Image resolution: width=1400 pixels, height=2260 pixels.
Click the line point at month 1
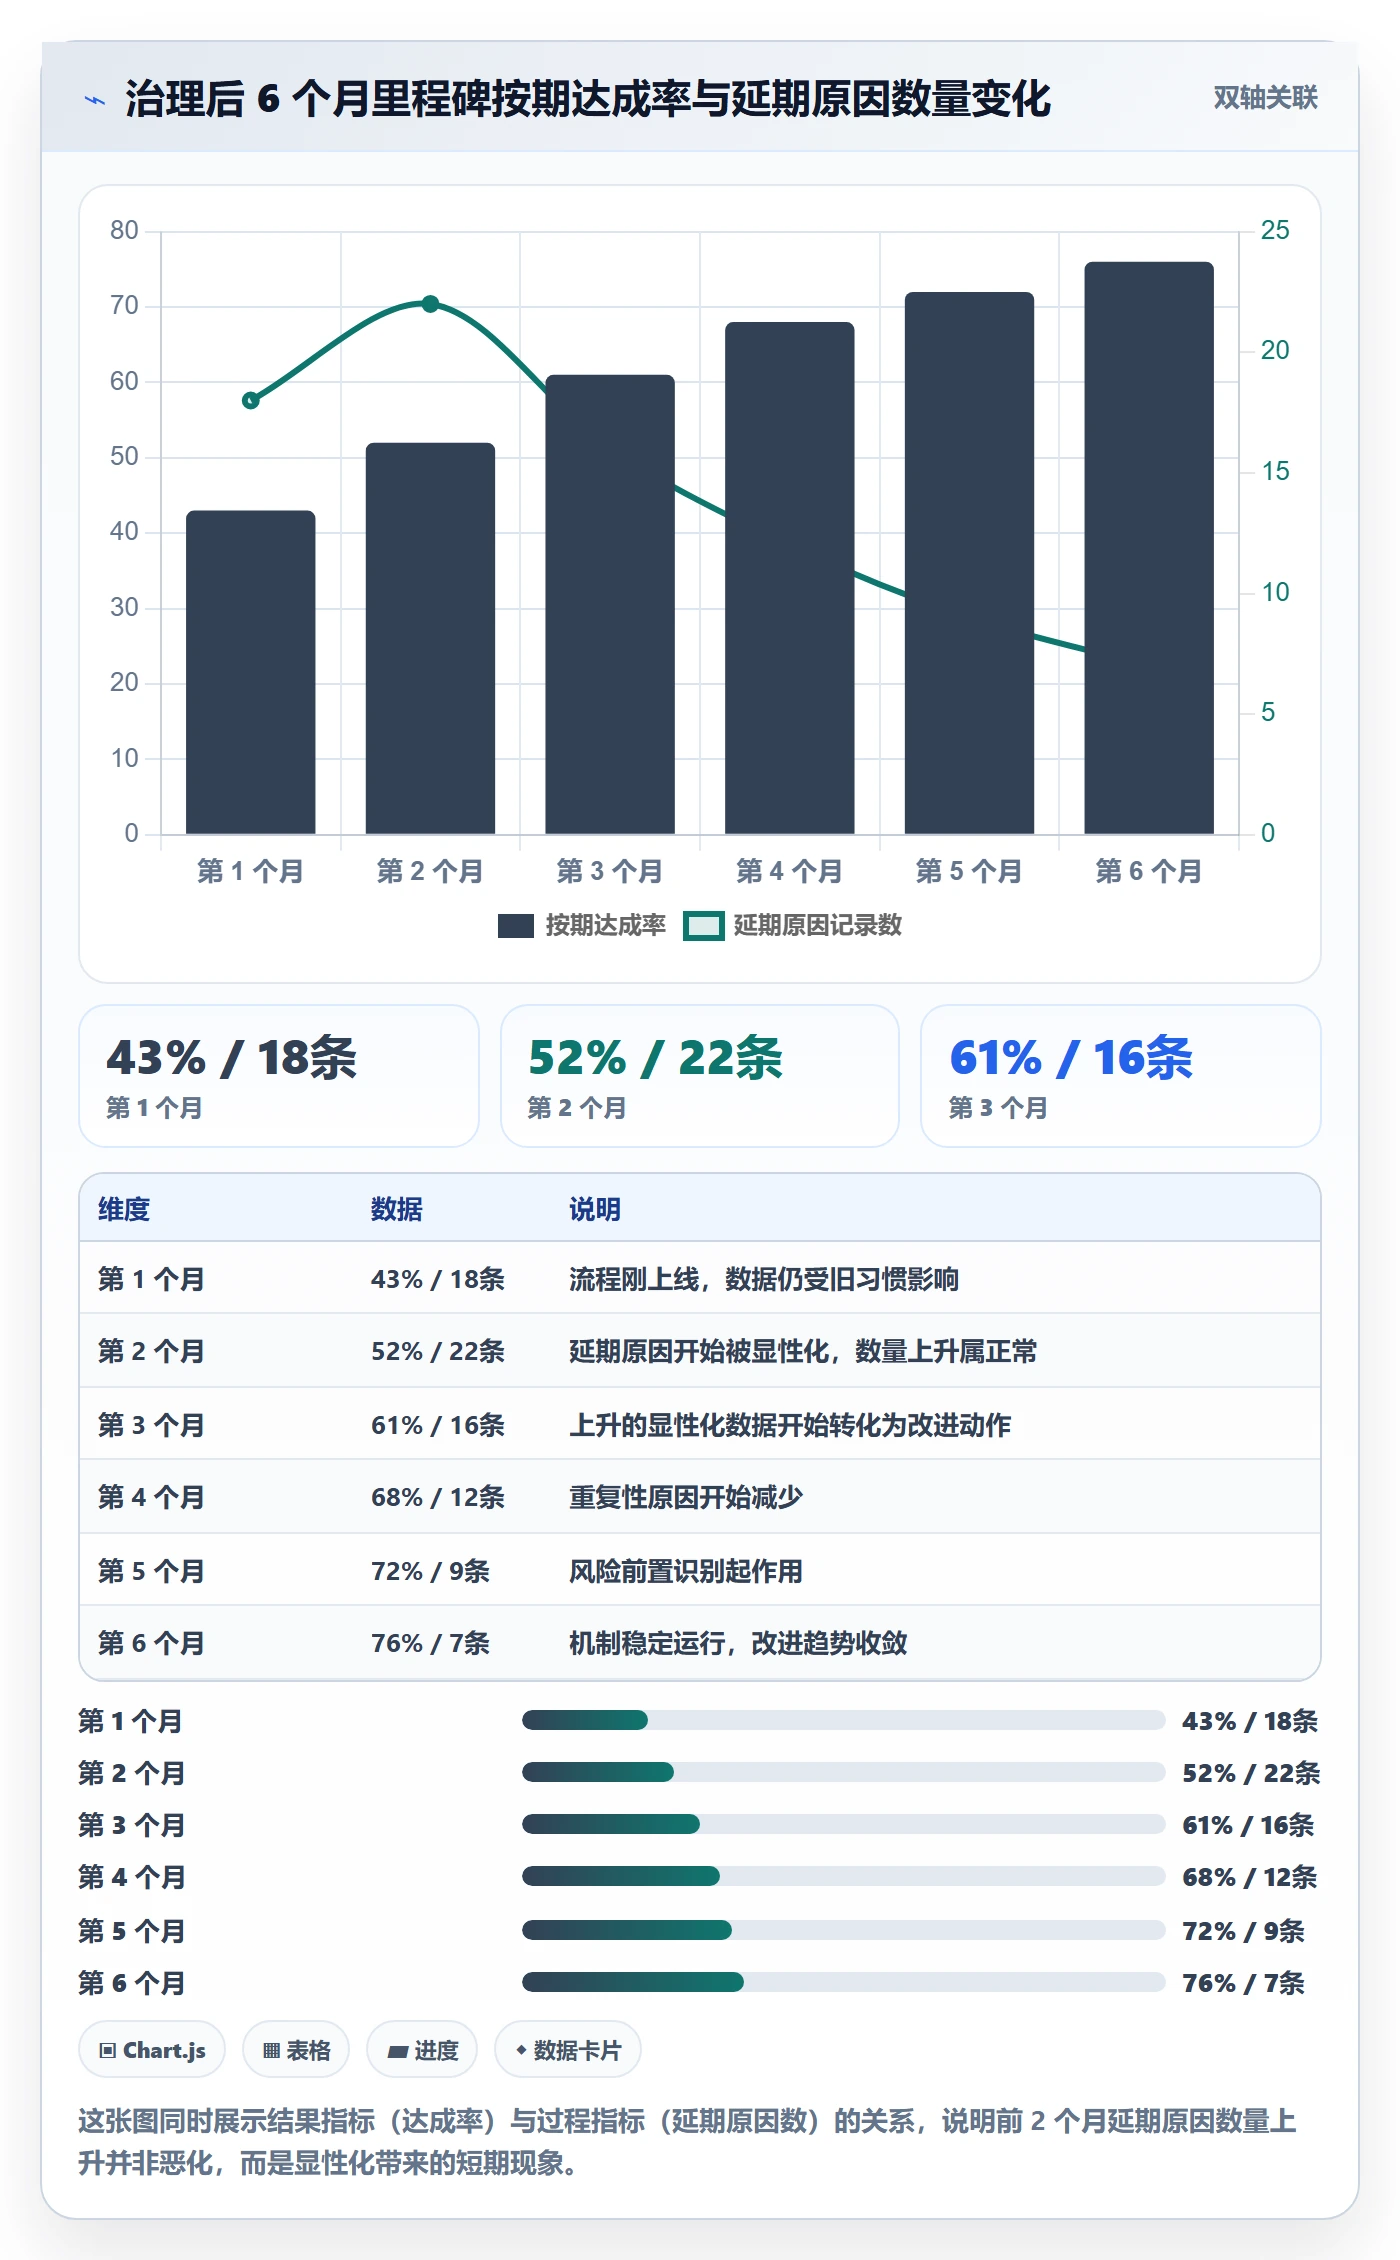tap(251, 400)
